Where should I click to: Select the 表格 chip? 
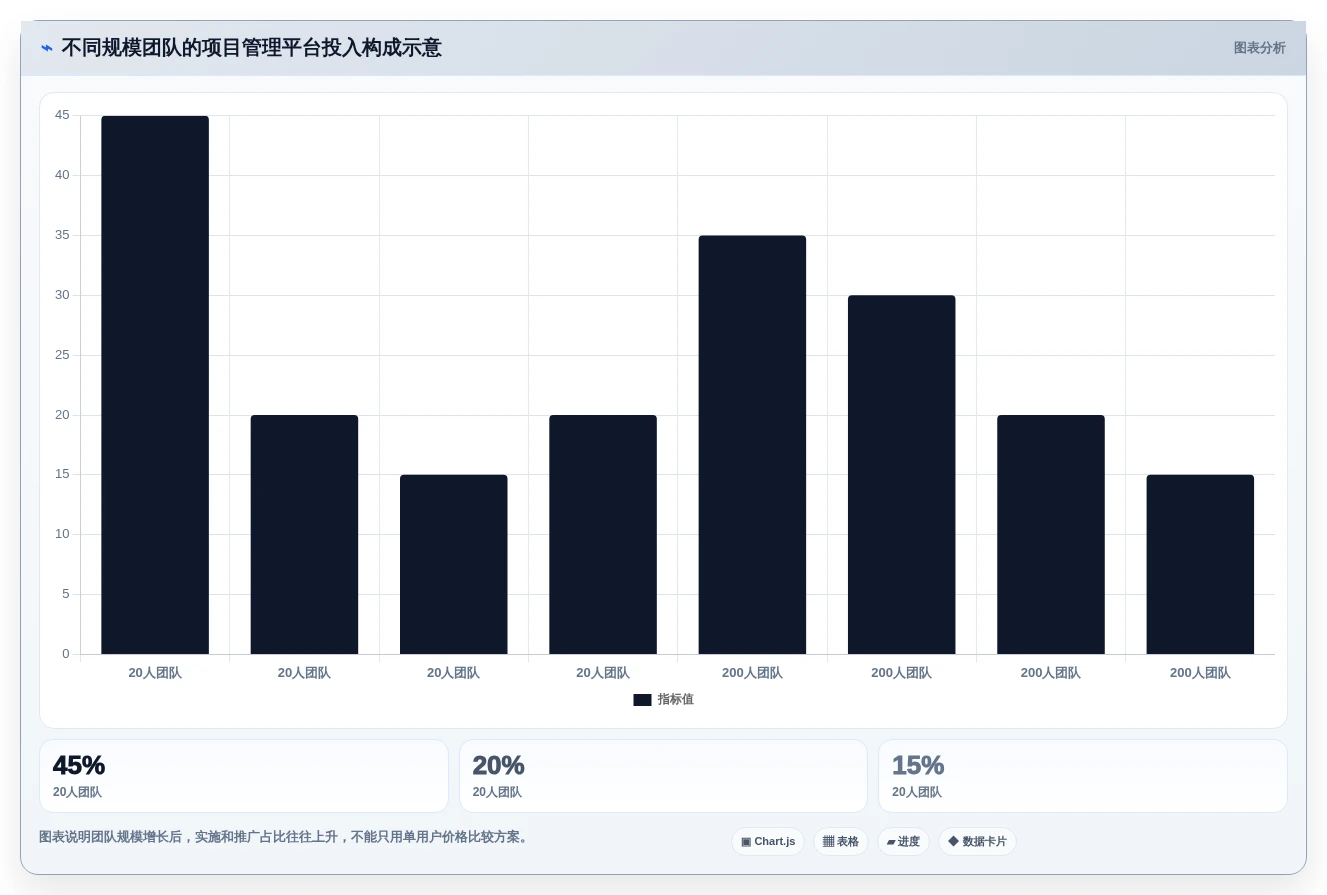tap(841, 842)
